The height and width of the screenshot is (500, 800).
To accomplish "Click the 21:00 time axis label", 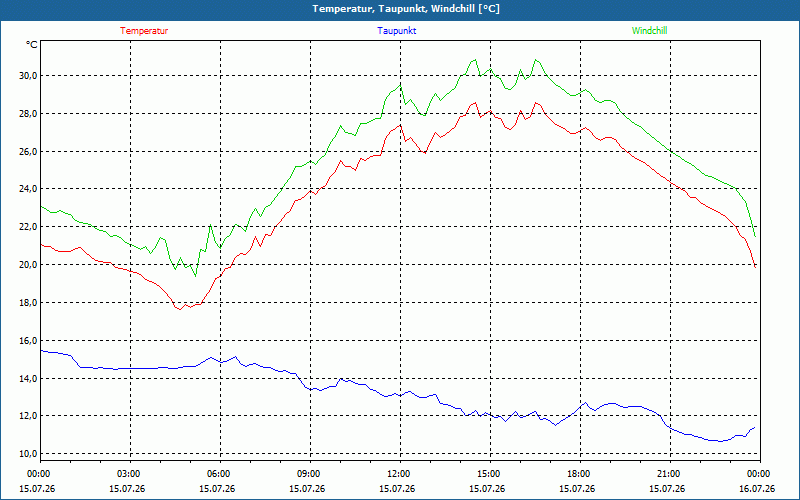I will pos(668,474).
